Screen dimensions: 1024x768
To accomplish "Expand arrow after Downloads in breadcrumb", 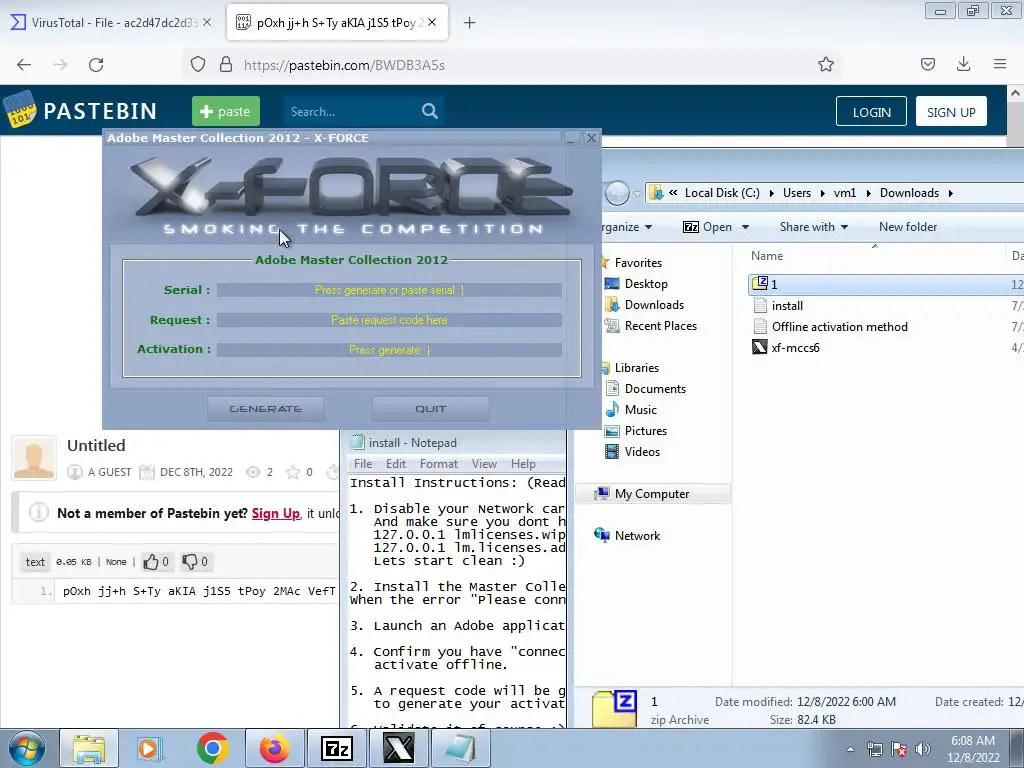I will 950,193.
